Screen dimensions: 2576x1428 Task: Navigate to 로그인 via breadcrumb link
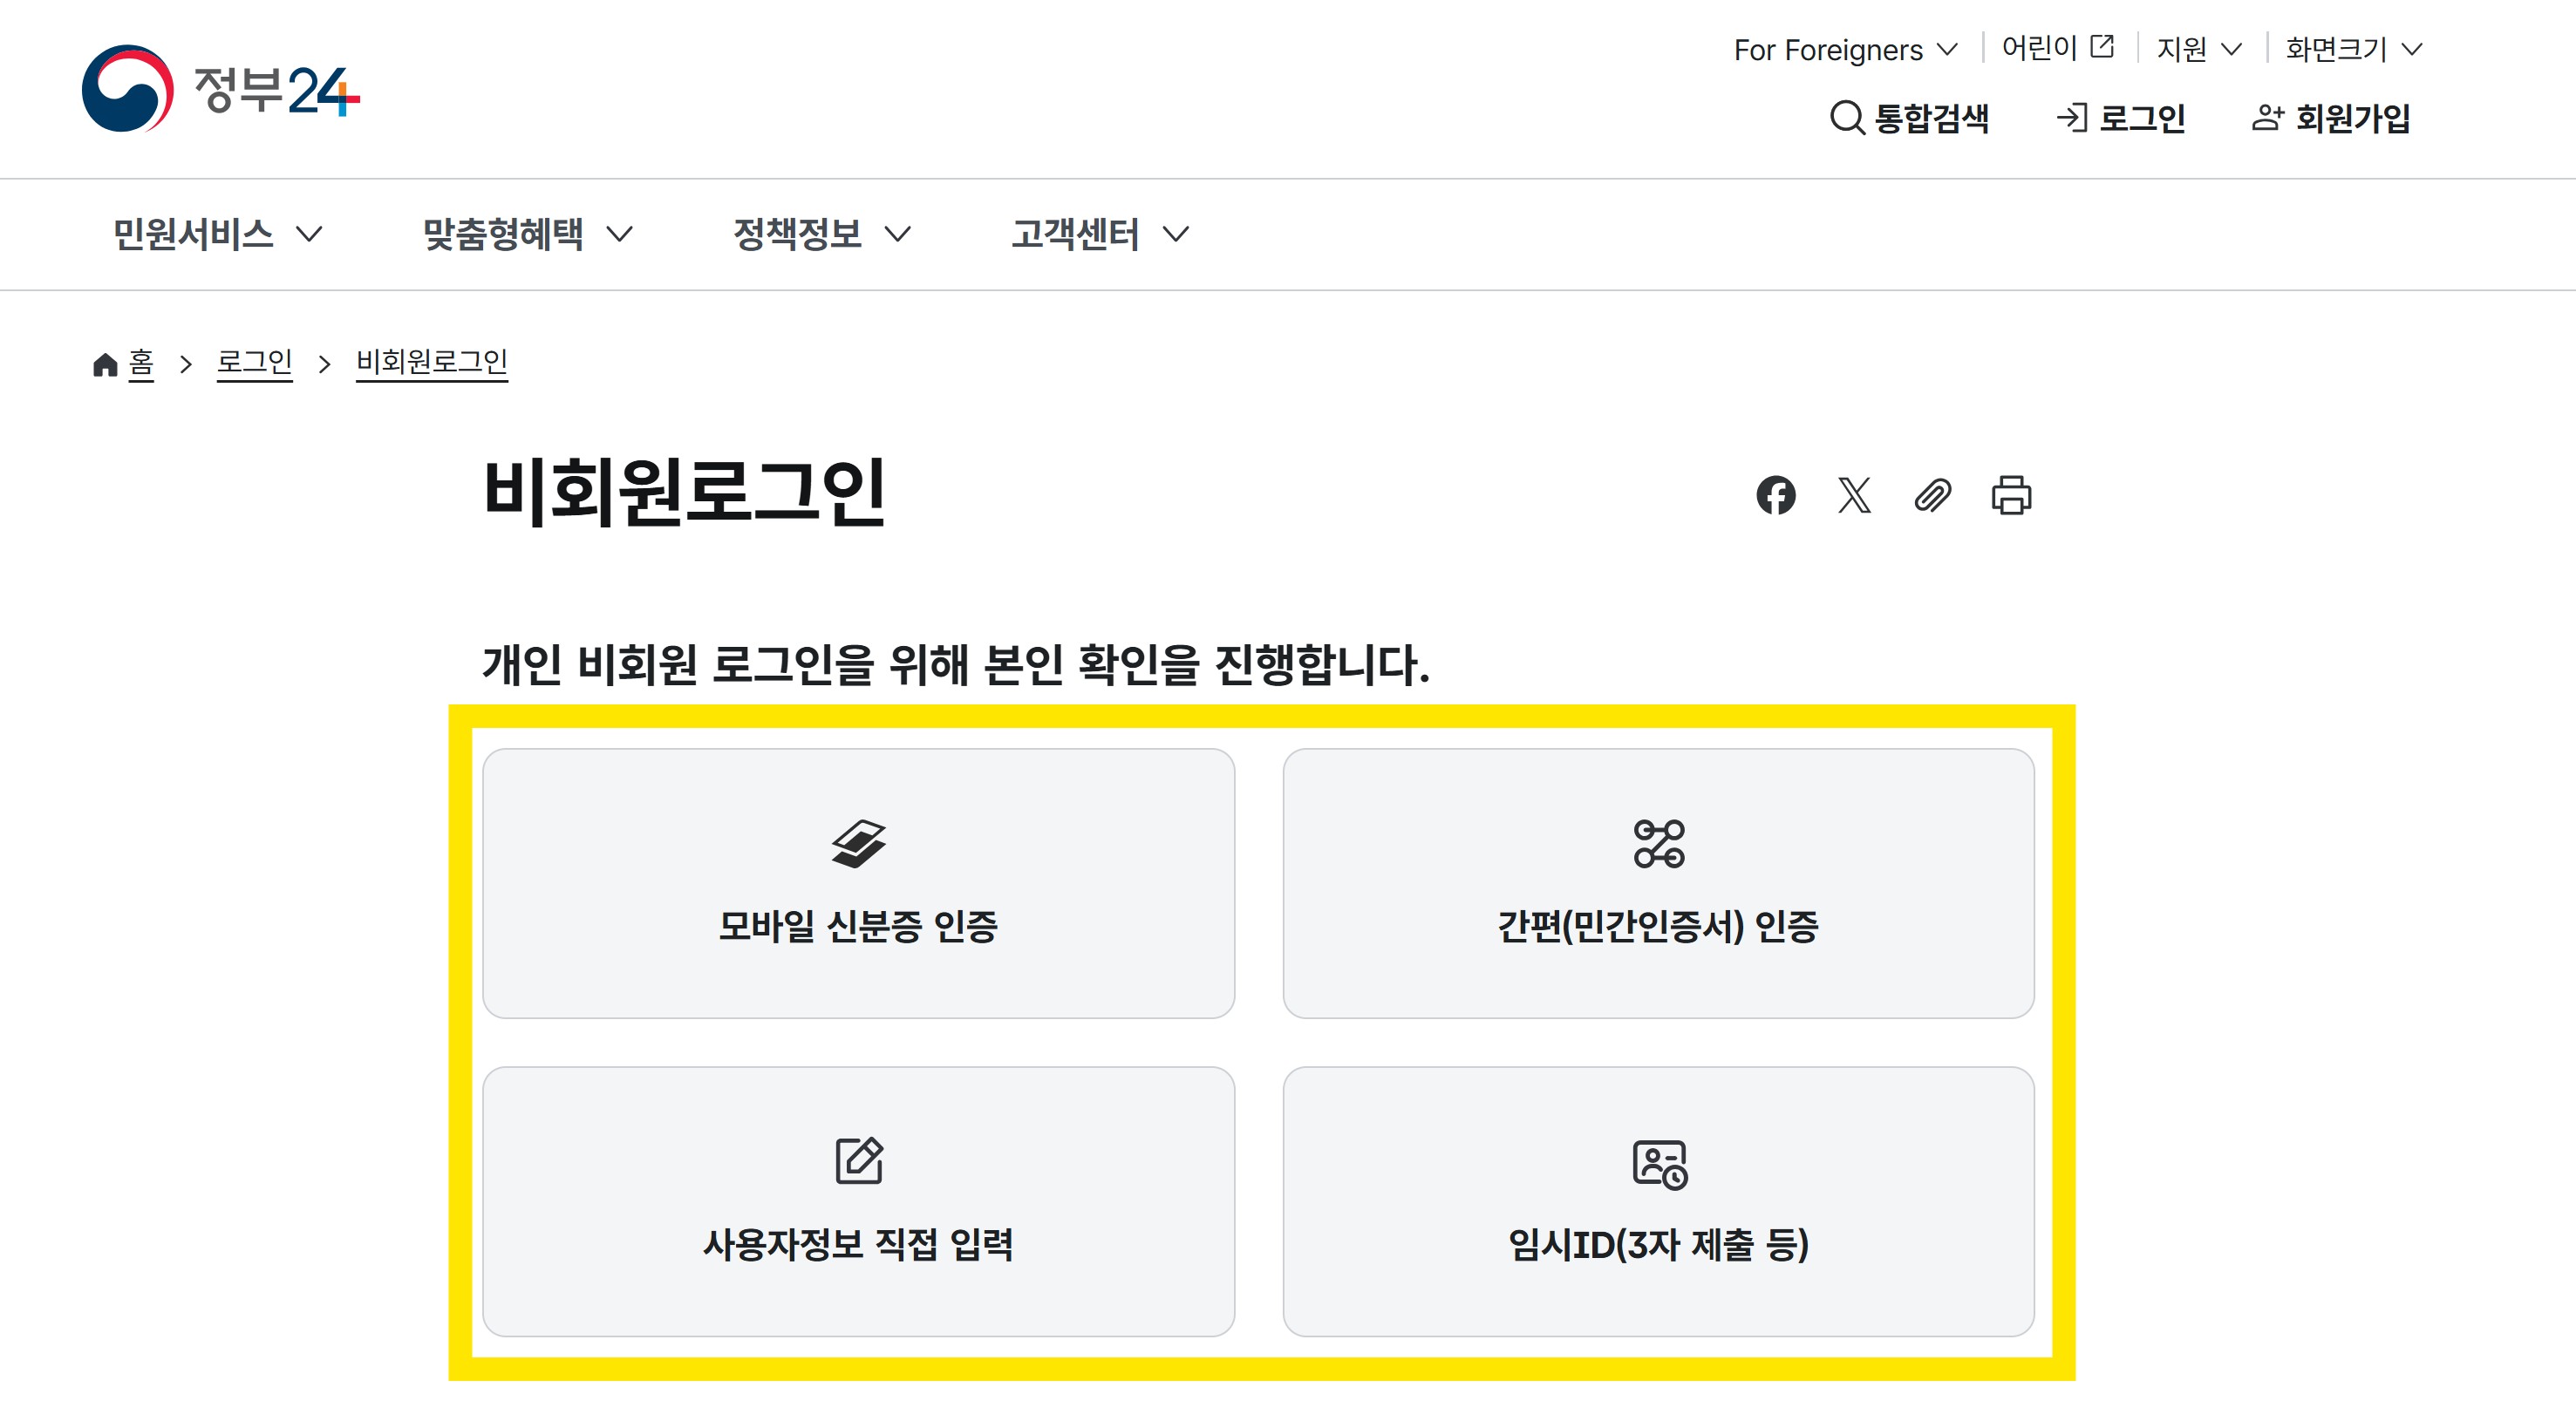(x=255, y=363)
